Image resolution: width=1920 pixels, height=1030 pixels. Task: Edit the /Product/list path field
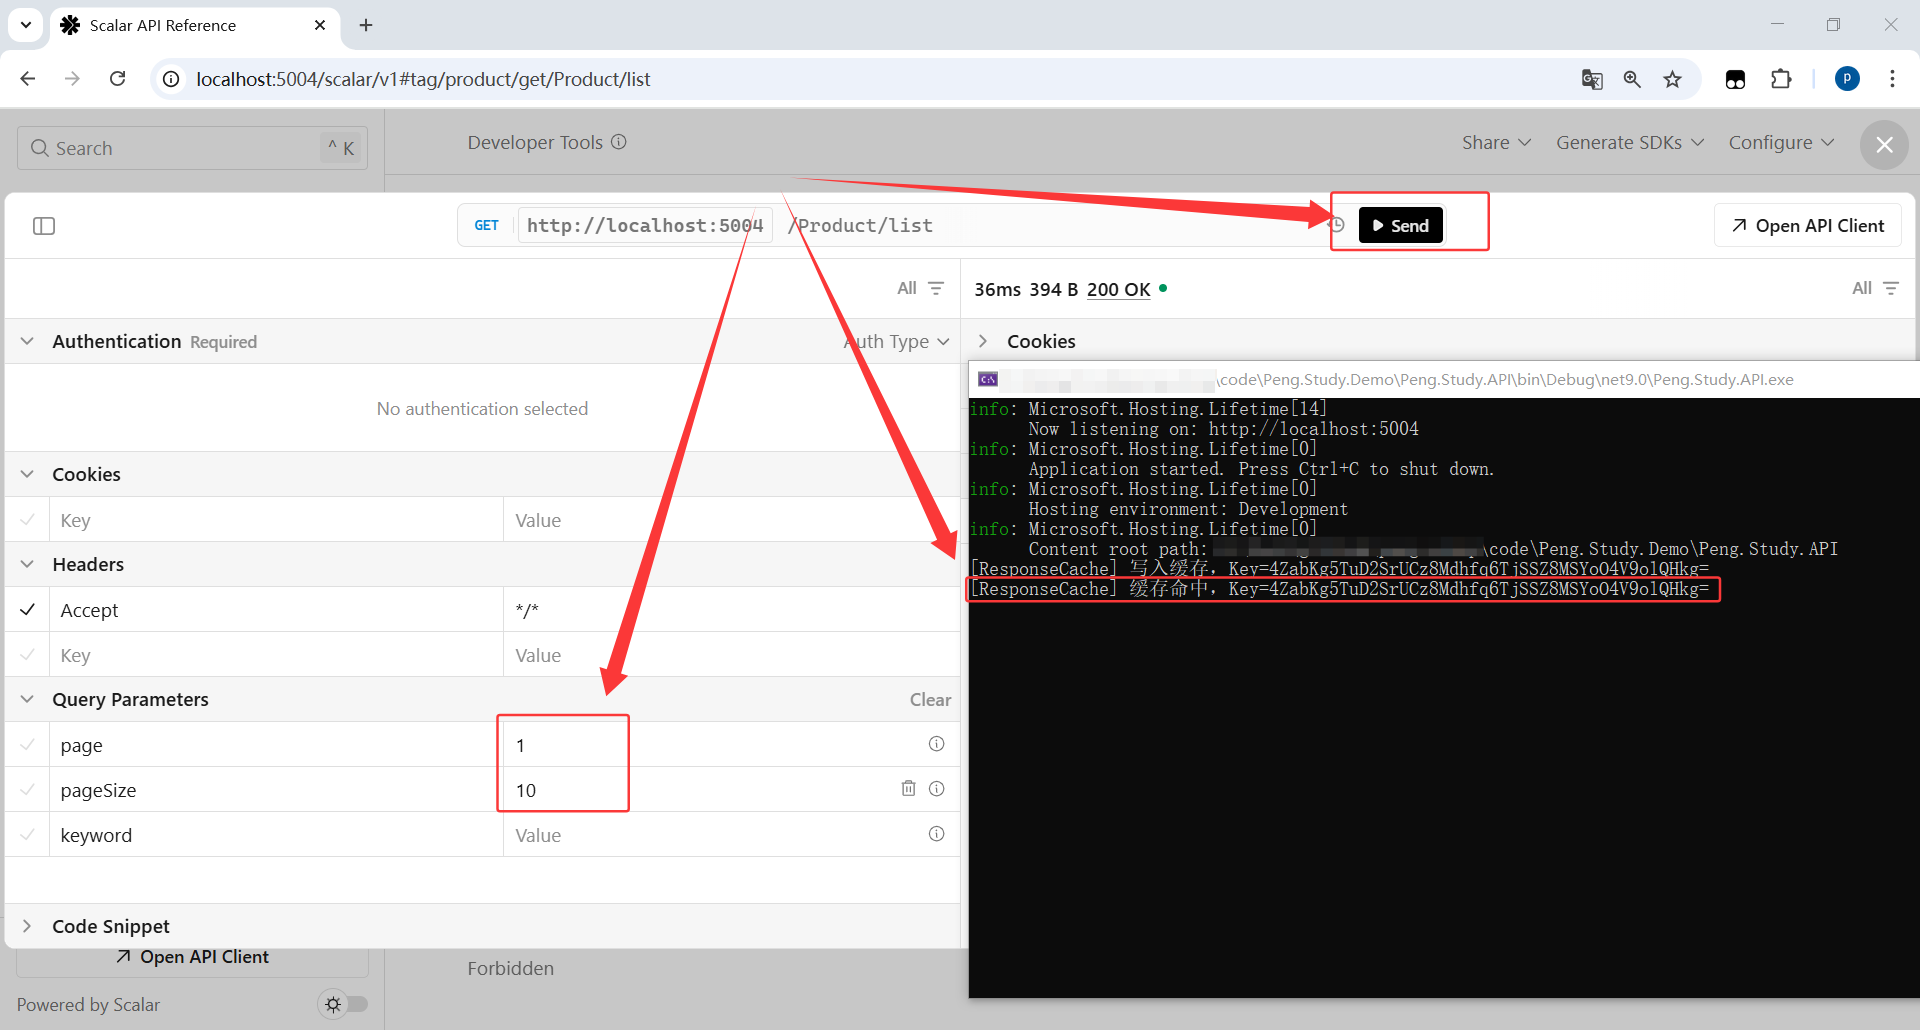(x=862, y=225)
